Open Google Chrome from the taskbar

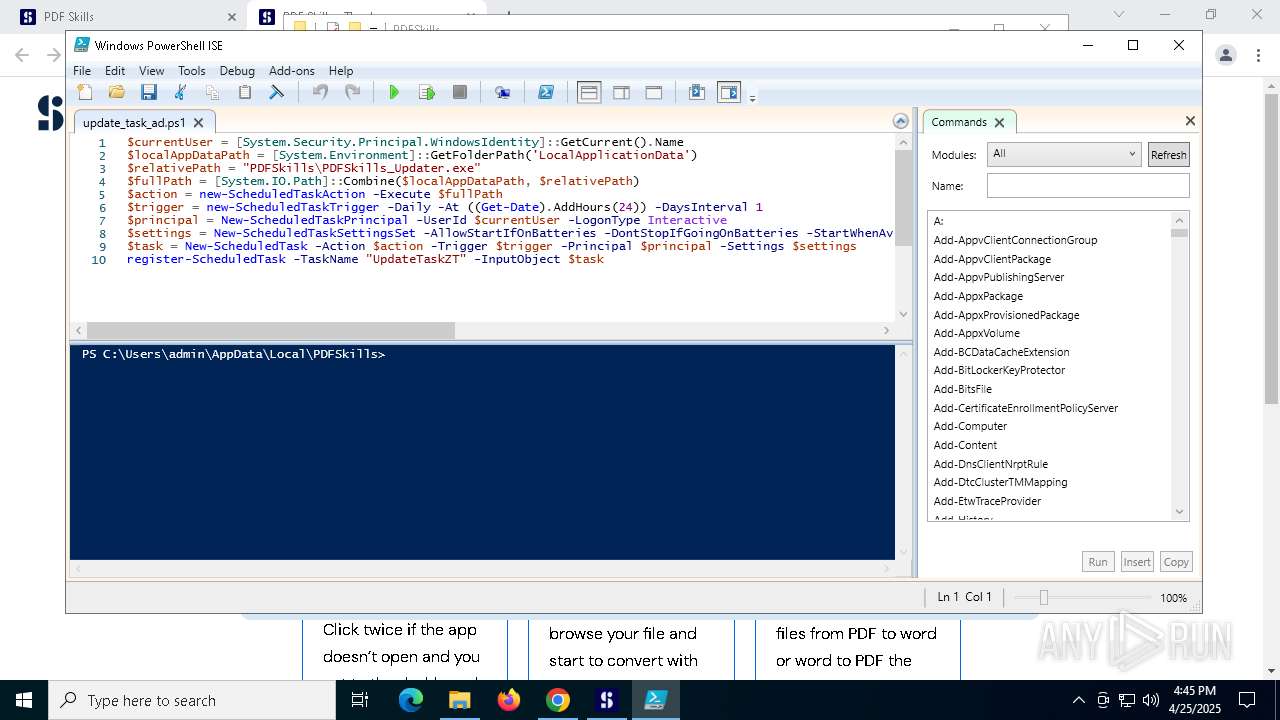coord(558,700)
